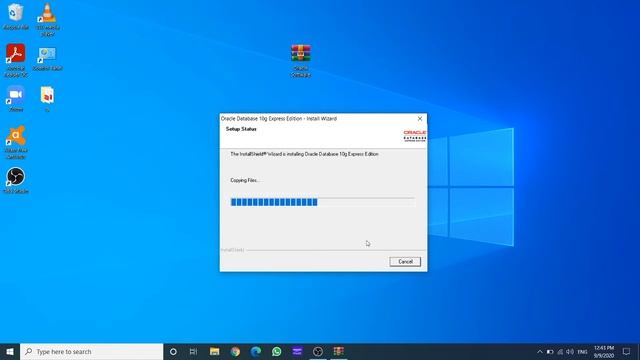Screen dimensions: 640x360
Task: Launch Google Chrome from the taskbar
Action: (235, 351)
